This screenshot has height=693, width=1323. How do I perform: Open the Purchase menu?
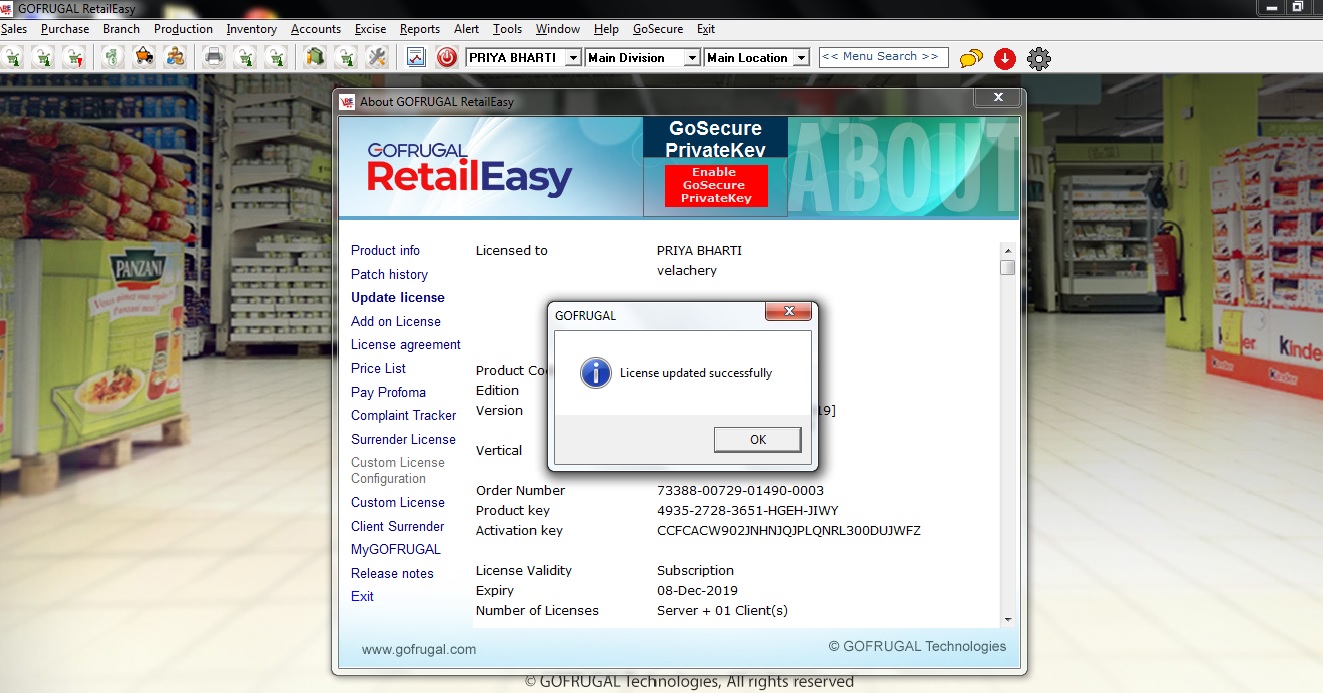[x=65, y=29]
